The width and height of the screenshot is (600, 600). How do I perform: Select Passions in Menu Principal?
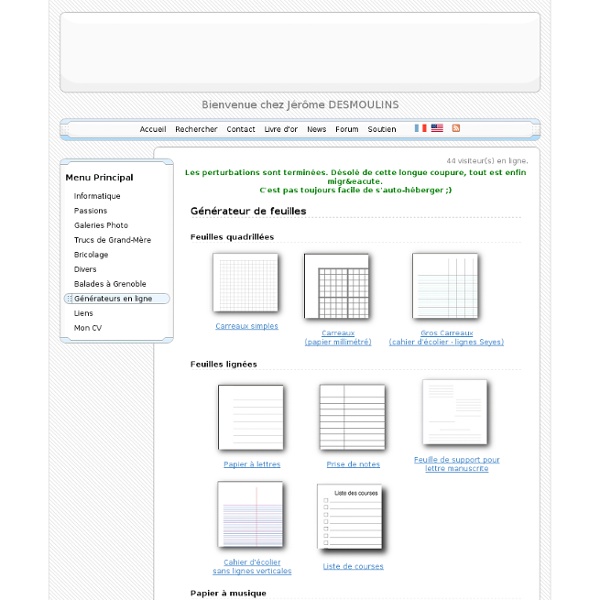pos(91,211)
